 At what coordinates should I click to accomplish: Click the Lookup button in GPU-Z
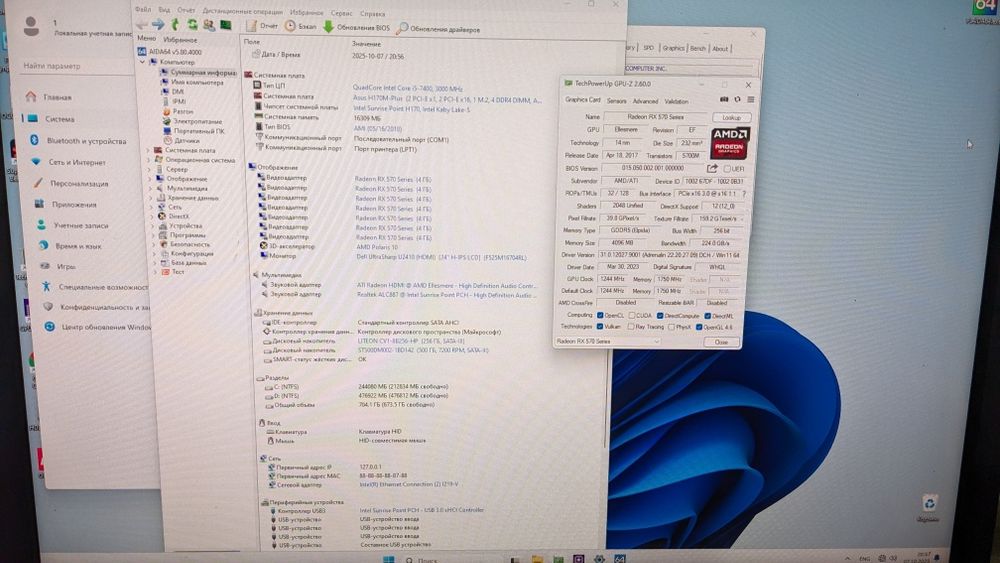click(731, 117)
